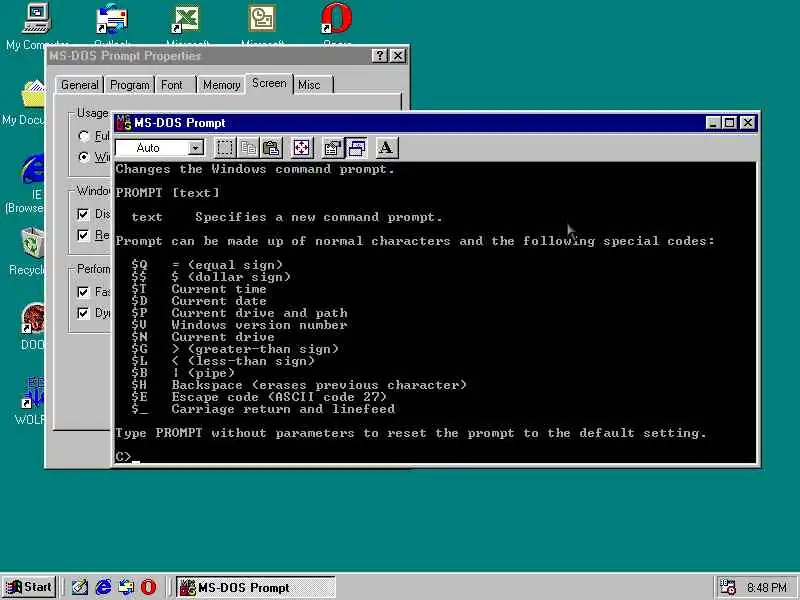This screenshot has width=800, height=600.
Task: Close the MS-DOS Prompt Properties dialog
Action: 398,56
